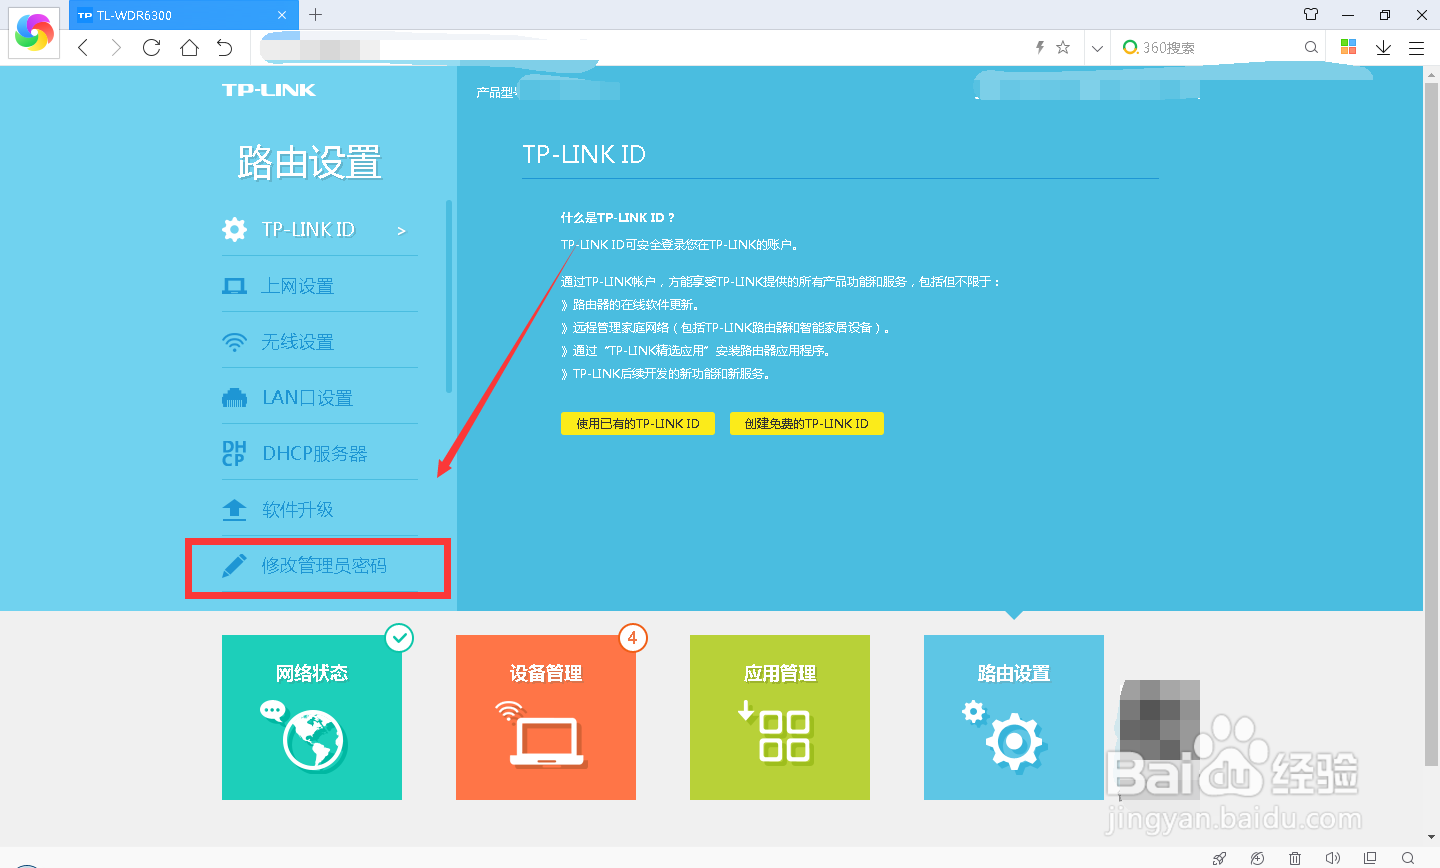Click the laptop icon for 上网设置

point(234,286)
